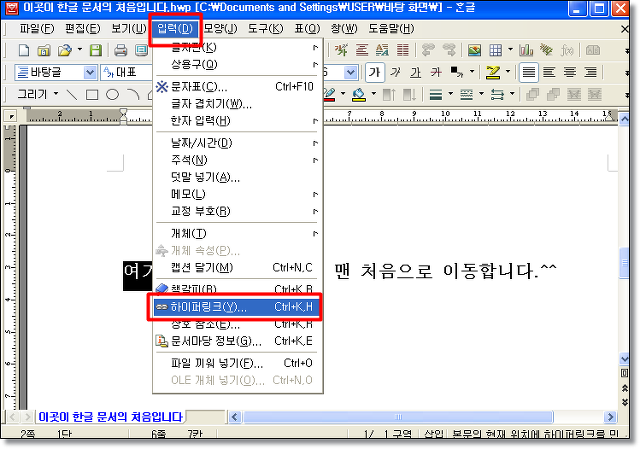640x449 pixels.
Task: Choose 캡션 달기(M) menu entry
Action: coord(236,268)
